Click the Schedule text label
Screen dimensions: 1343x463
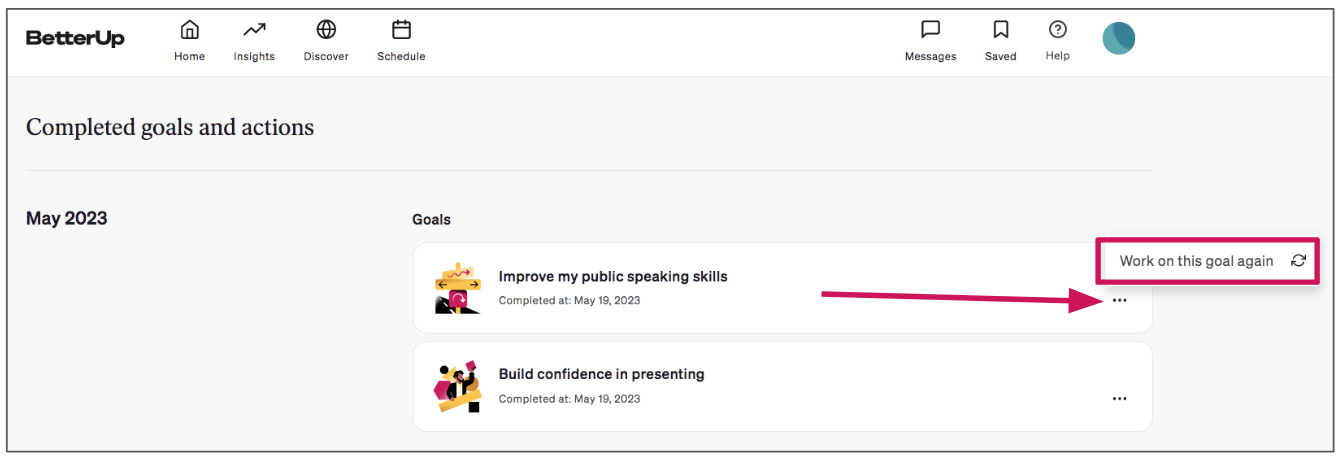(x=401, y=56)
